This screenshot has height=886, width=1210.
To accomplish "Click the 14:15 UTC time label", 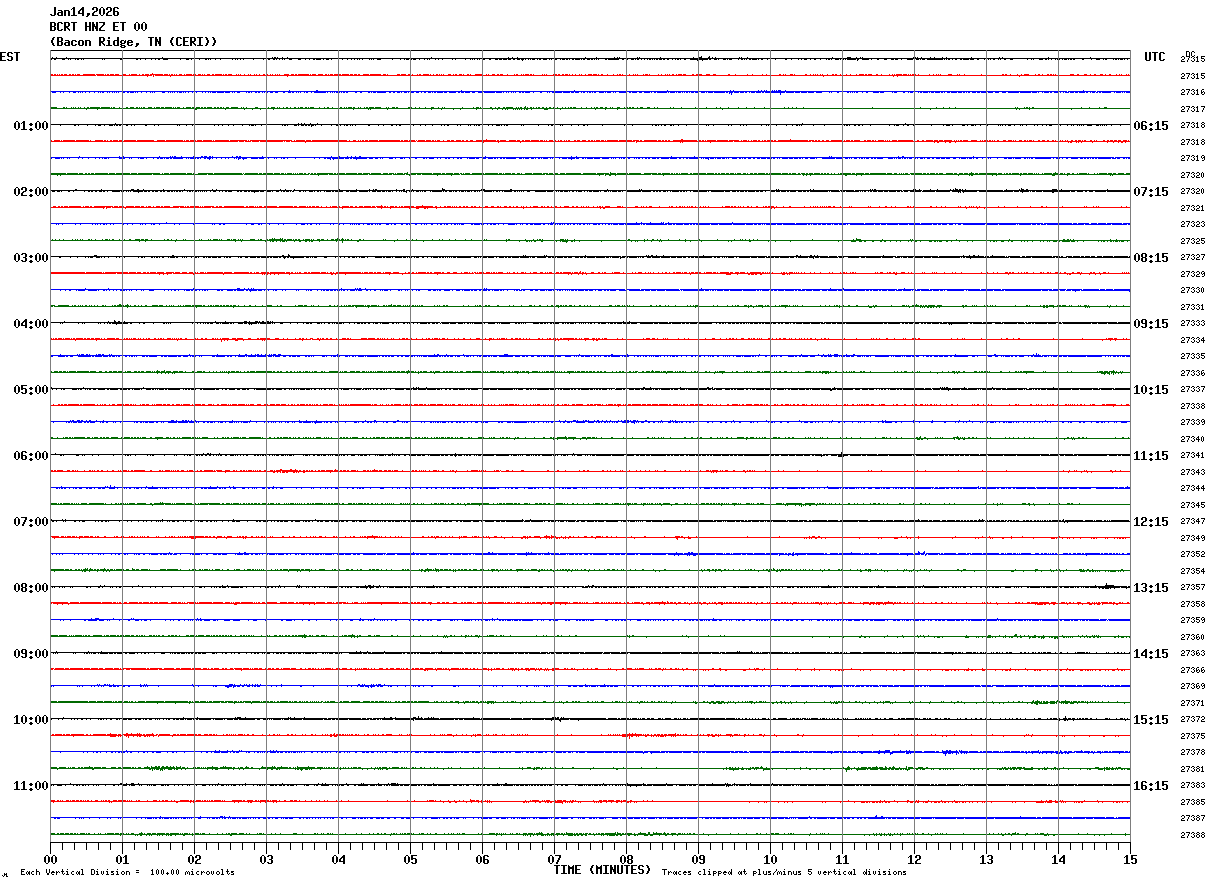I will coord(1151,654).
